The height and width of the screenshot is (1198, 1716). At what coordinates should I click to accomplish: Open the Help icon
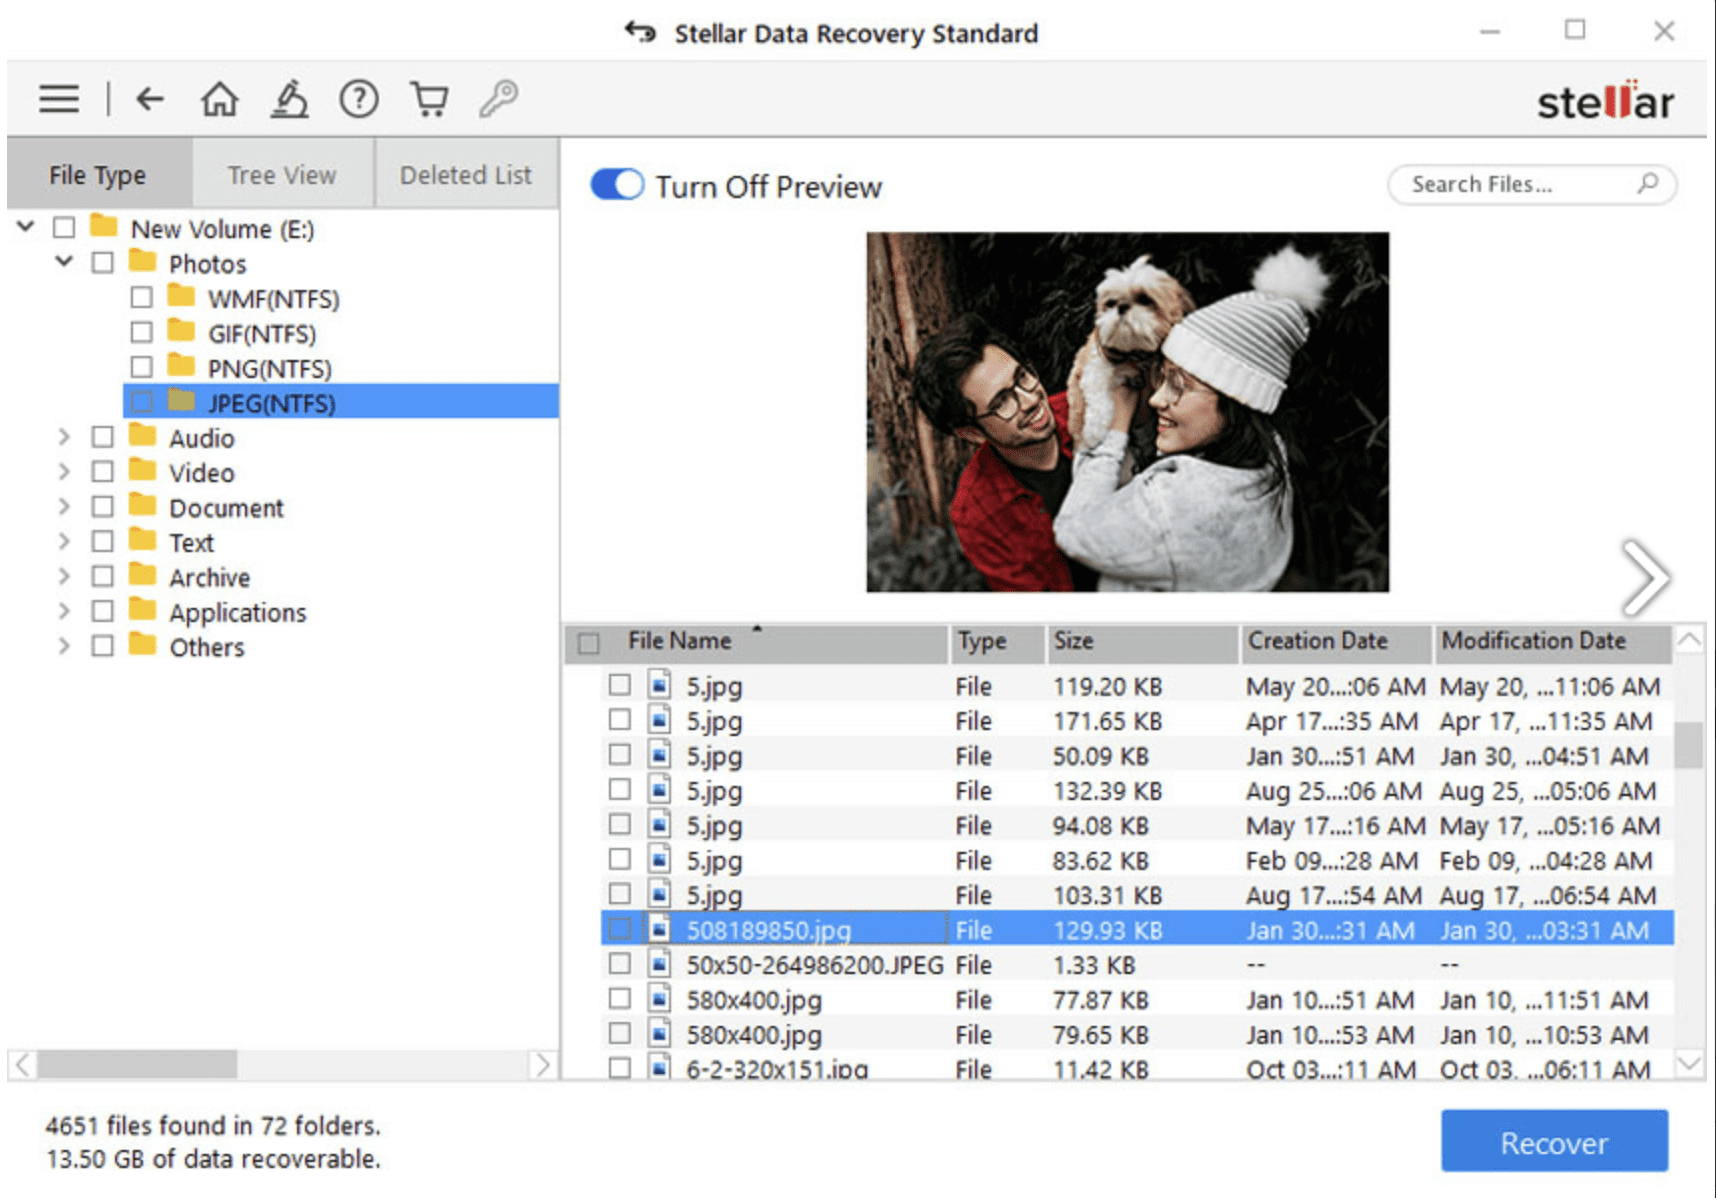click(359, 98)
